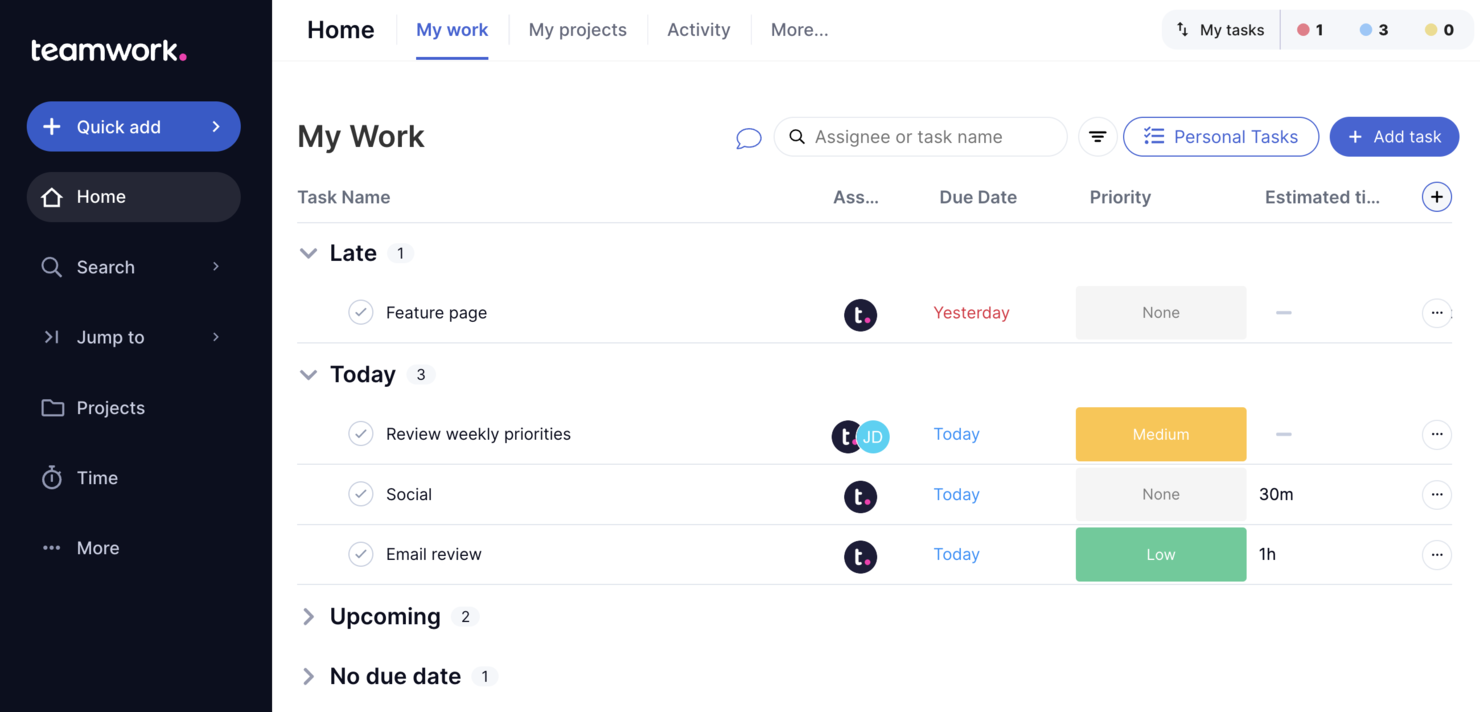Click the Add task button
Screen dimensions: 1480x712
coord(1394,136)
